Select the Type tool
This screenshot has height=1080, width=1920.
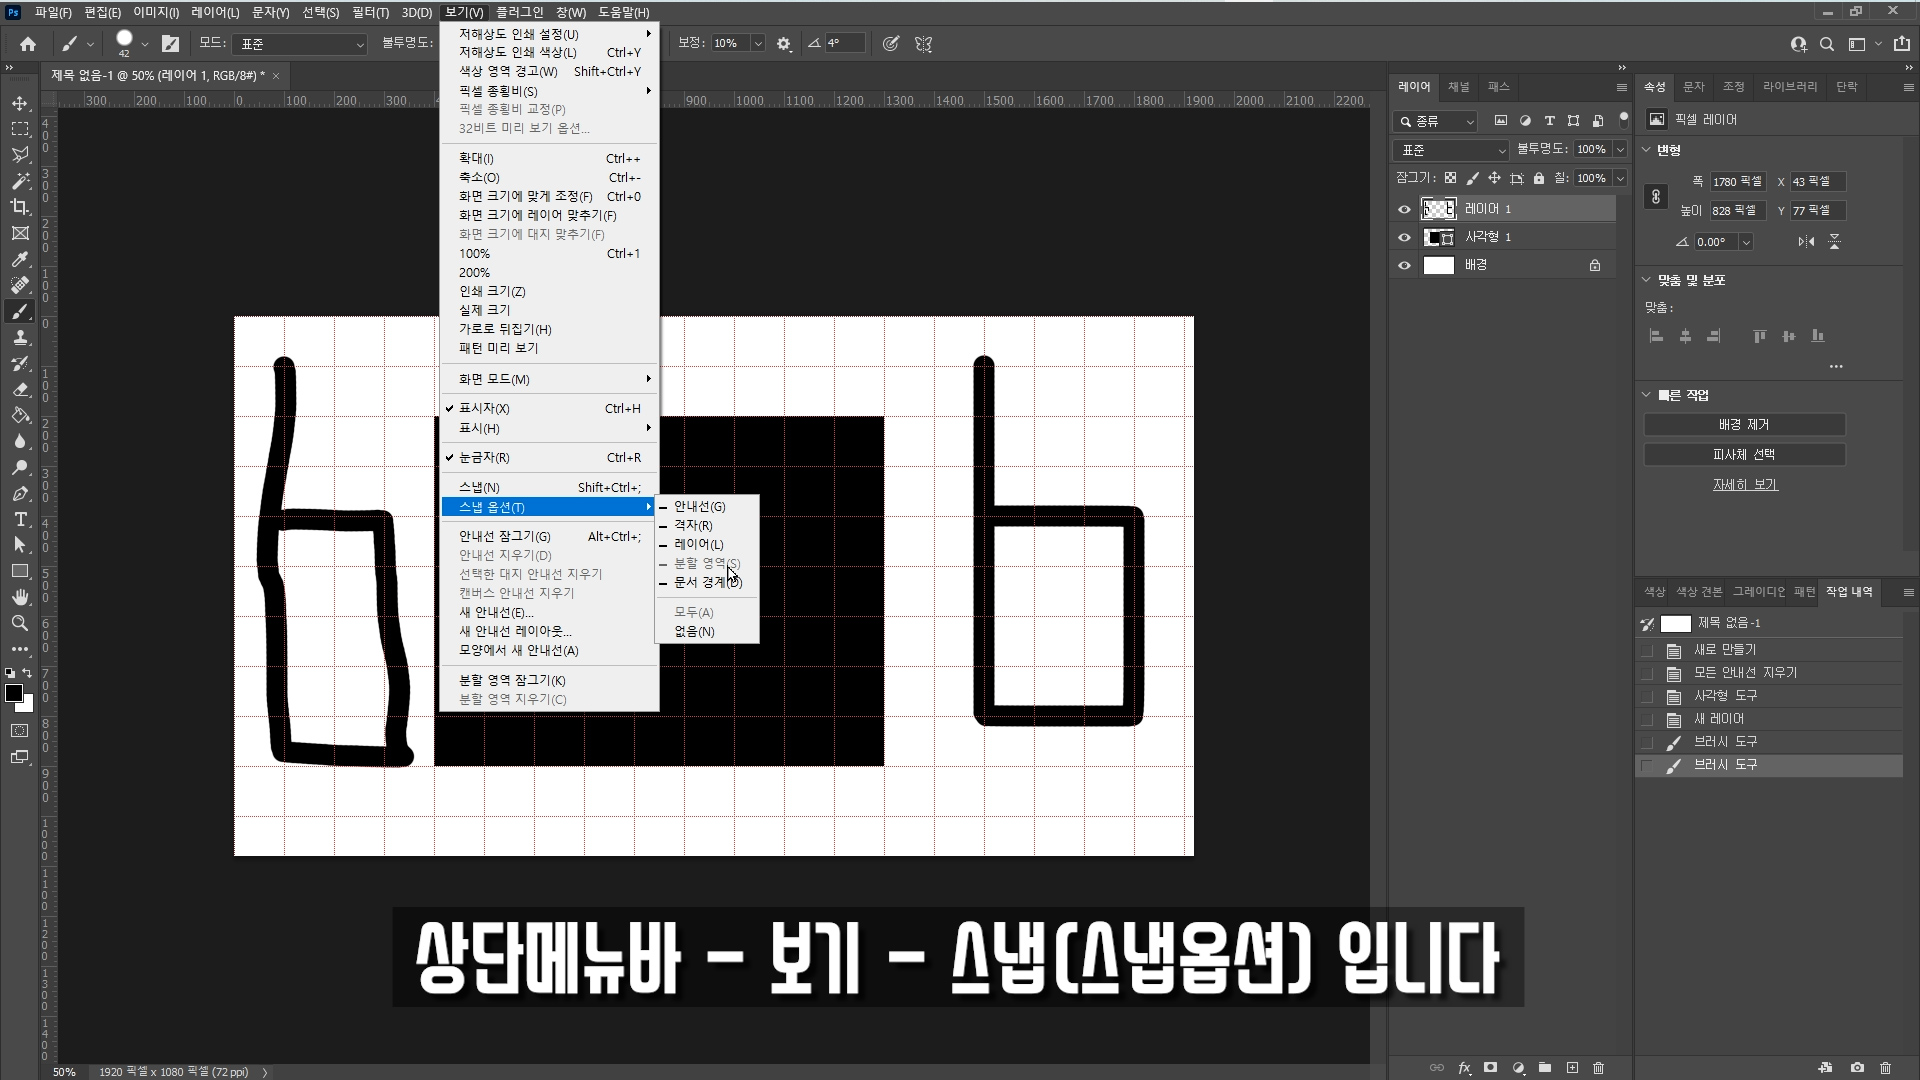(20, 519)
